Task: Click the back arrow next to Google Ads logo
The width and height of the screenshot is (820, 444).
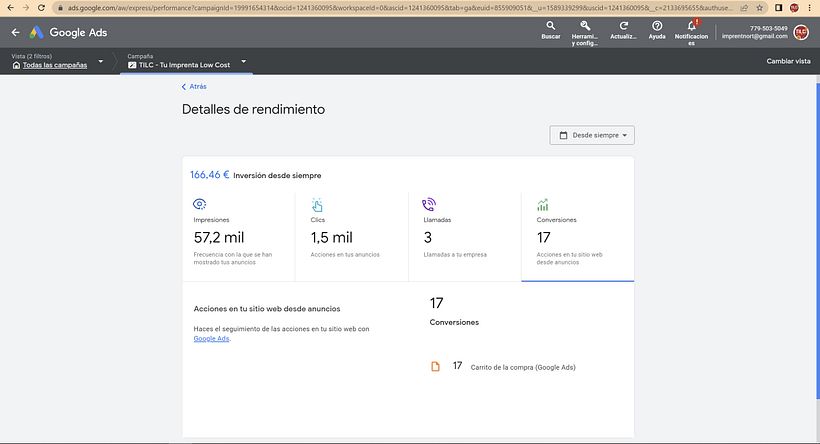Action: [x=15, y=33]
